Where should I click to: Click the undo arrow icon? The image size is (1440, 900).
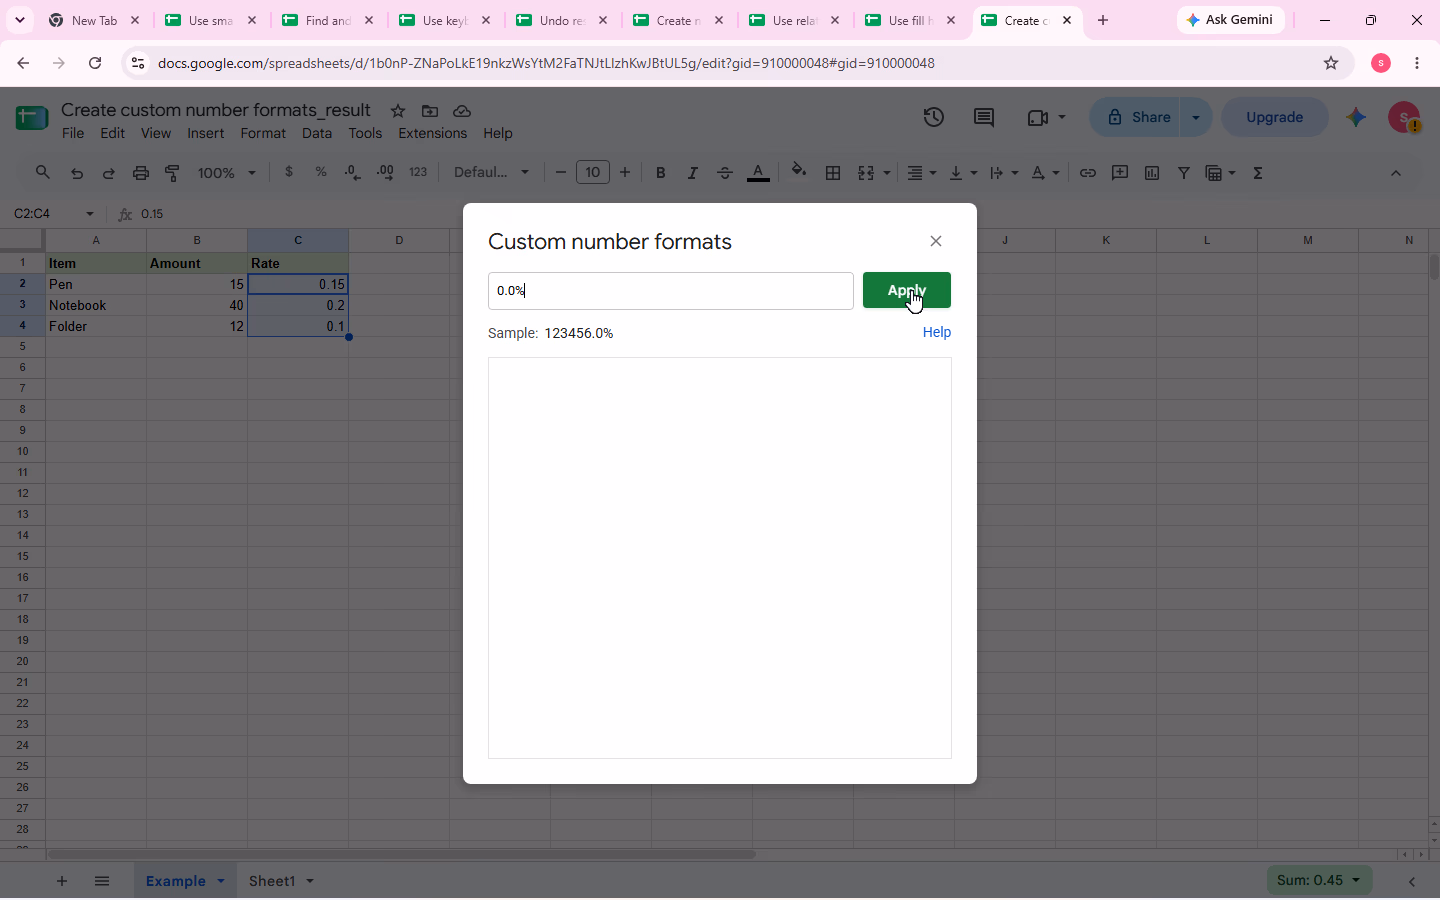[x=77, y=173]
